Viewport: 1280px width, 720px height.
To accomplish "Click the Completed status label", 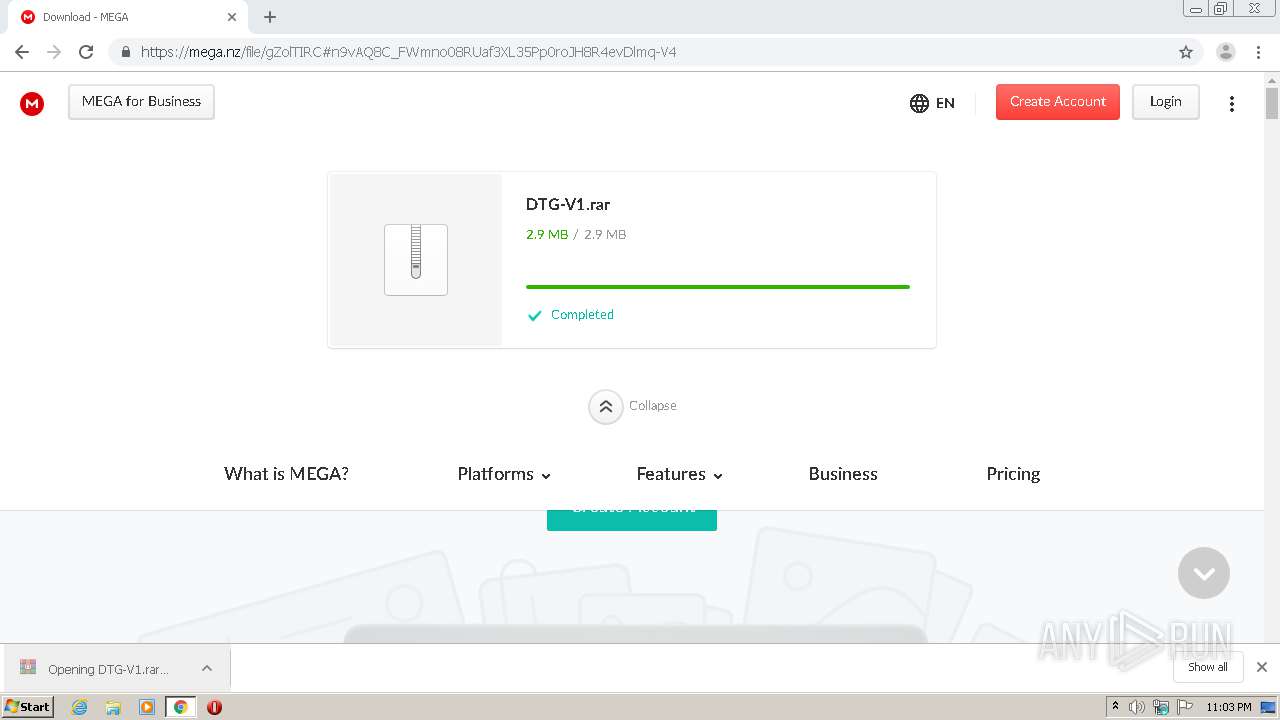I will click(x=582, y=315).
